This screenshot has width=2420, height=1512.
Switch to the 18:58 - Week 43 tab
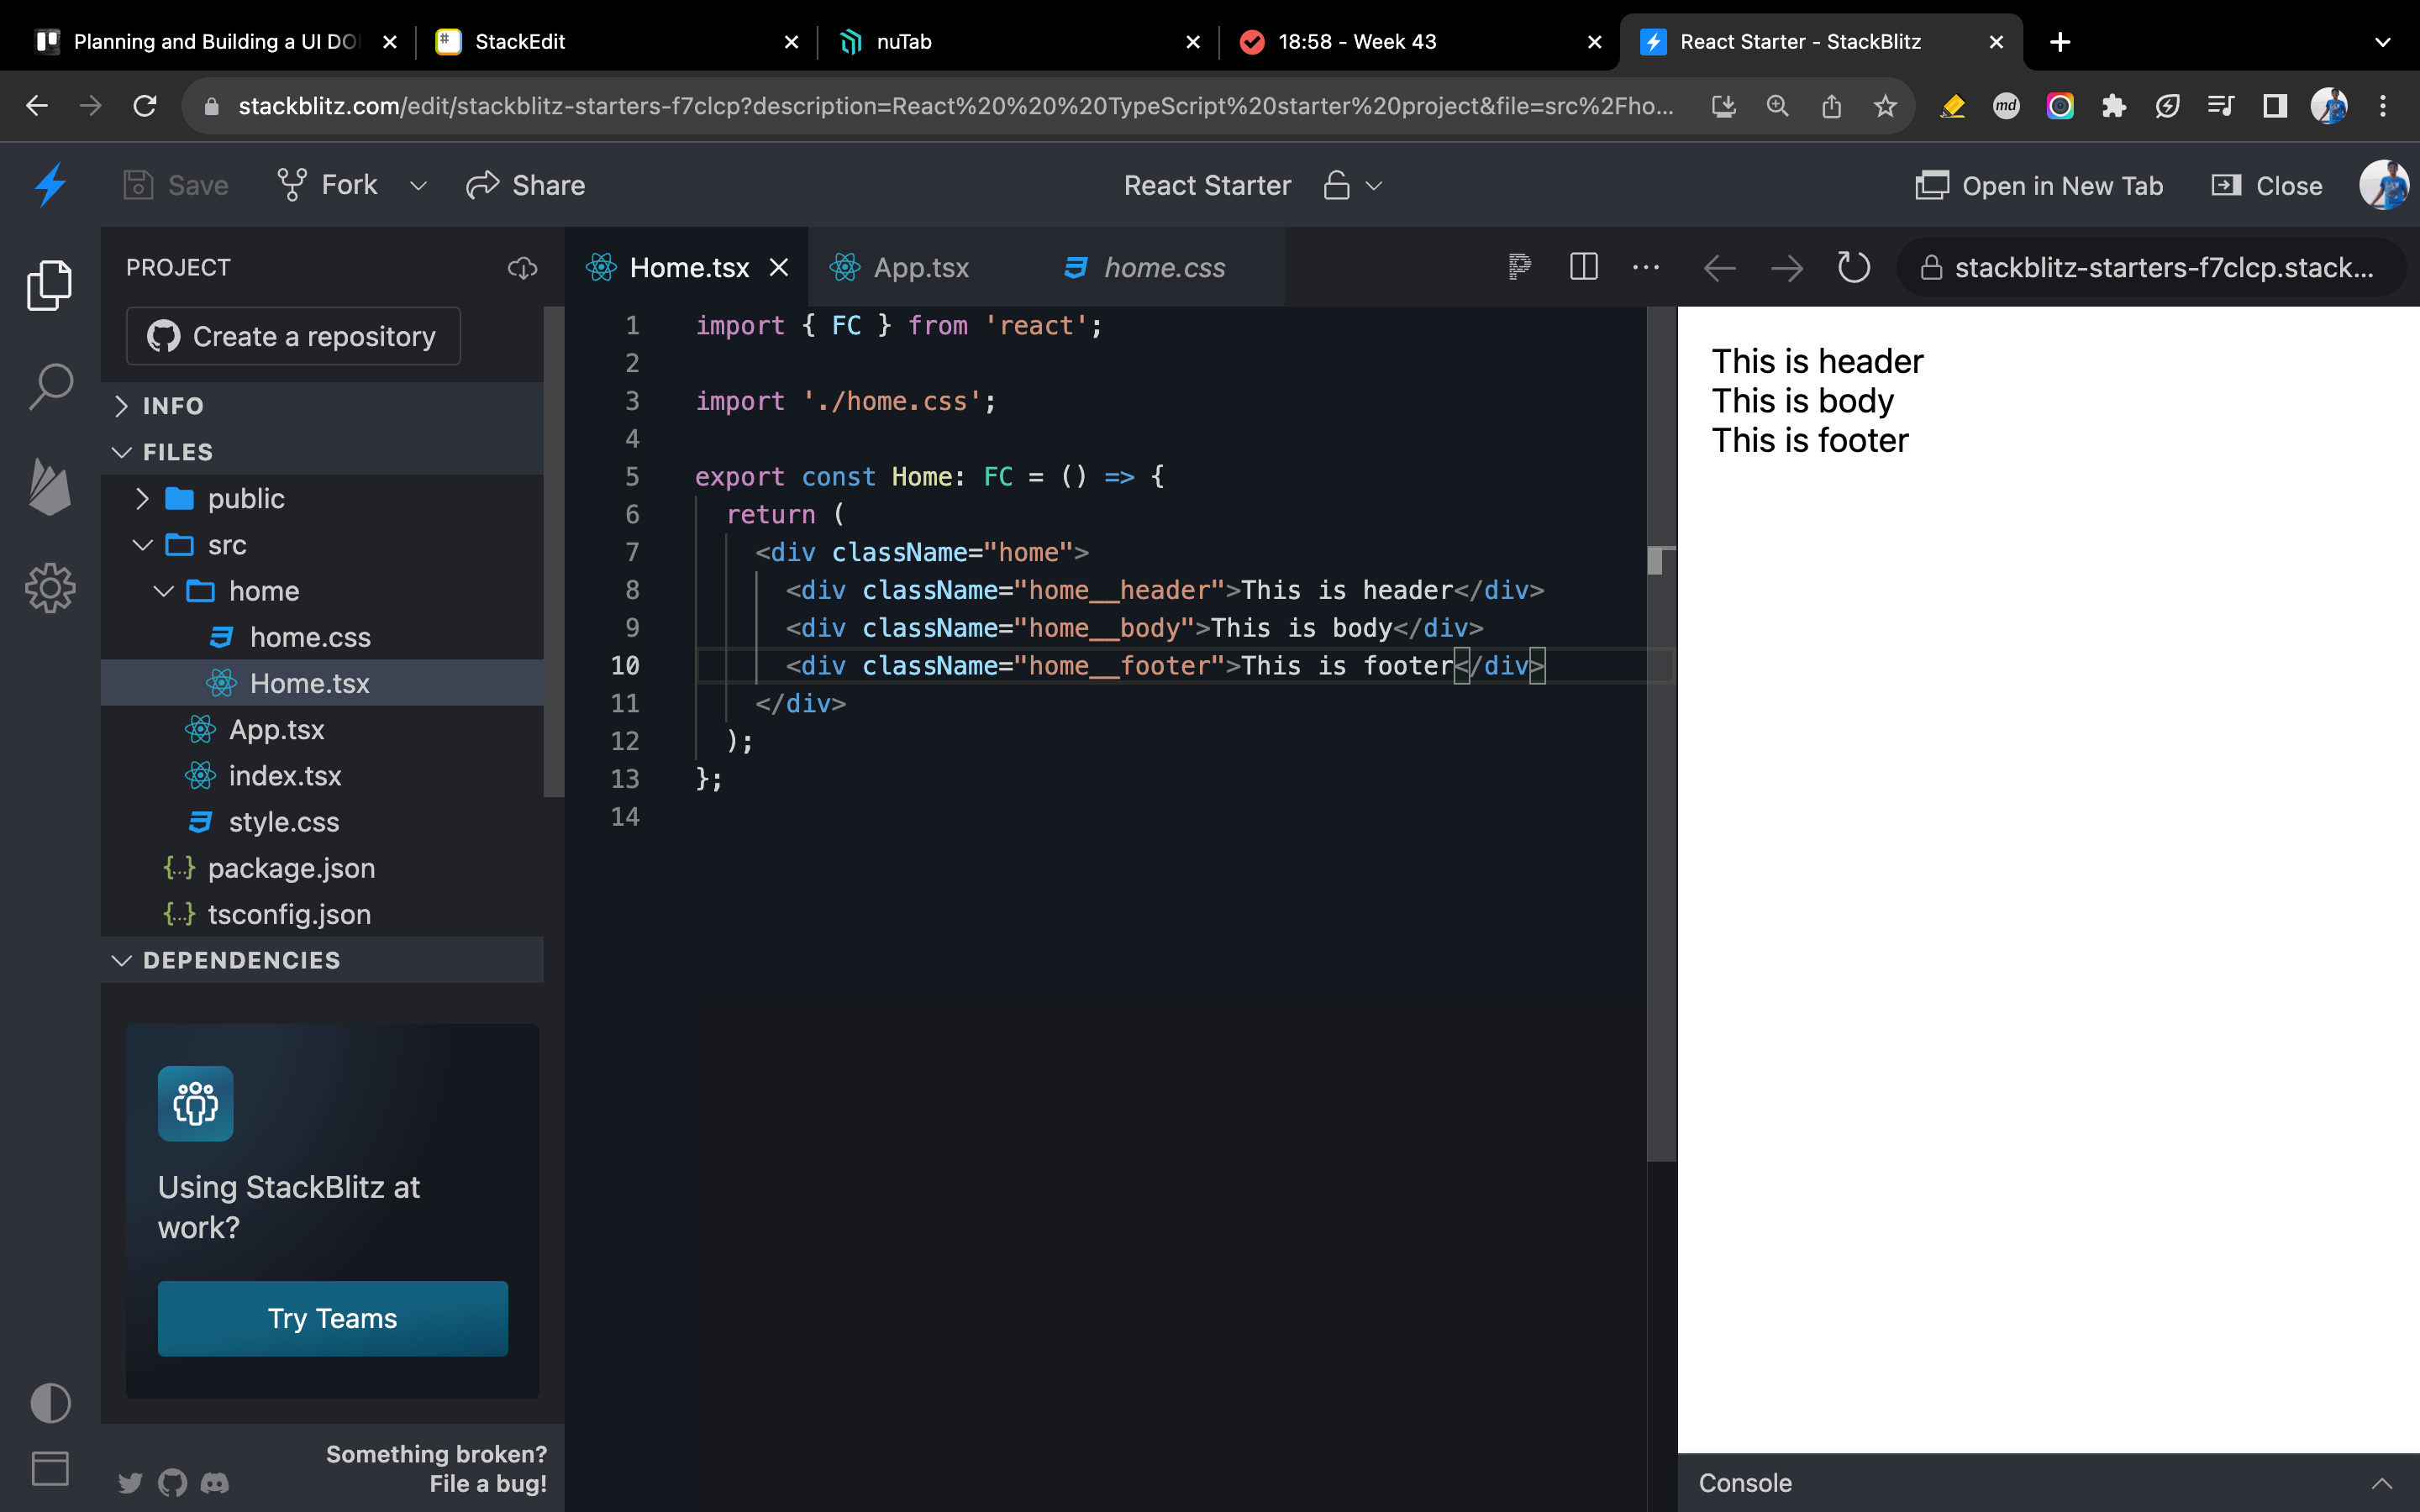(x=1420, y=41)
